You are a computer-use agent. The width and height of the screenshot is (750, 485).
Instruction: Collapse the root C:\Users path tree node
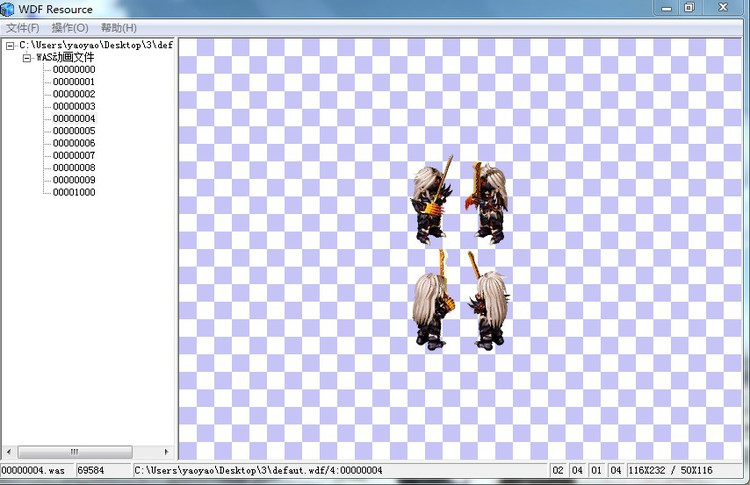coord(10,46)
